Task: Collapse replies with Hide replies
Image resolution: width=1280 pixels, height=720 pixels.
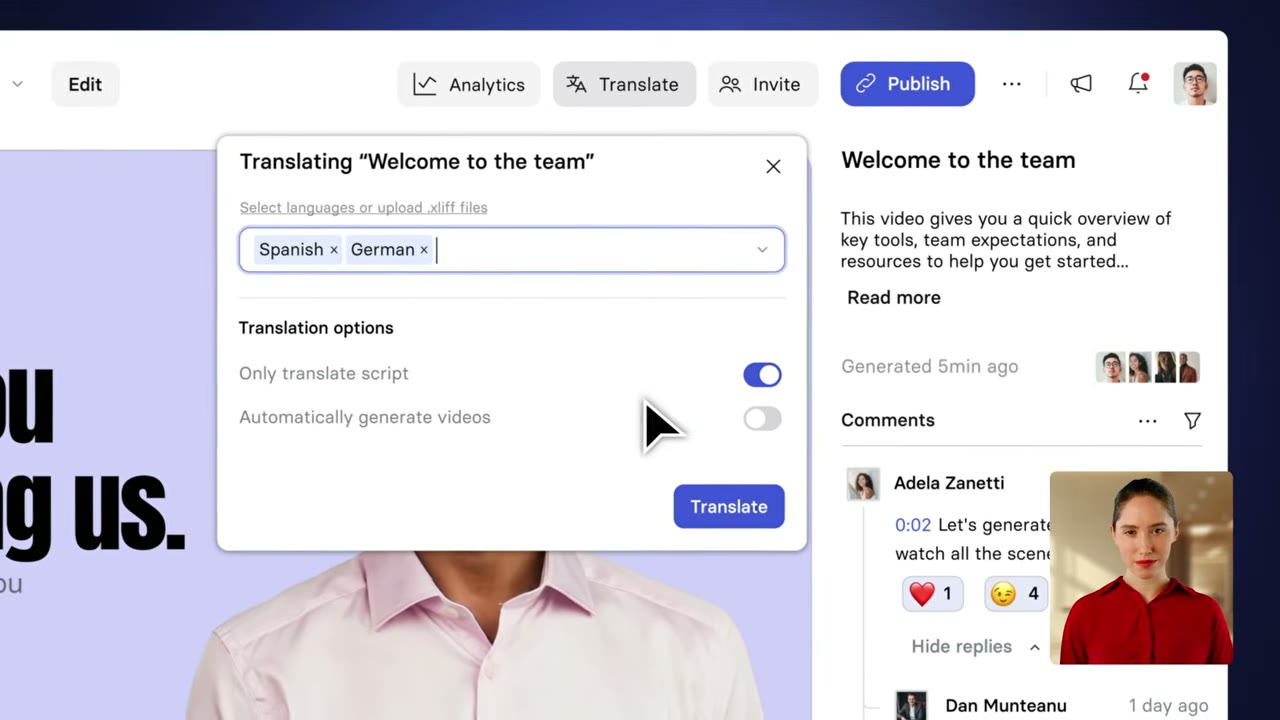Action: (976, 647)
